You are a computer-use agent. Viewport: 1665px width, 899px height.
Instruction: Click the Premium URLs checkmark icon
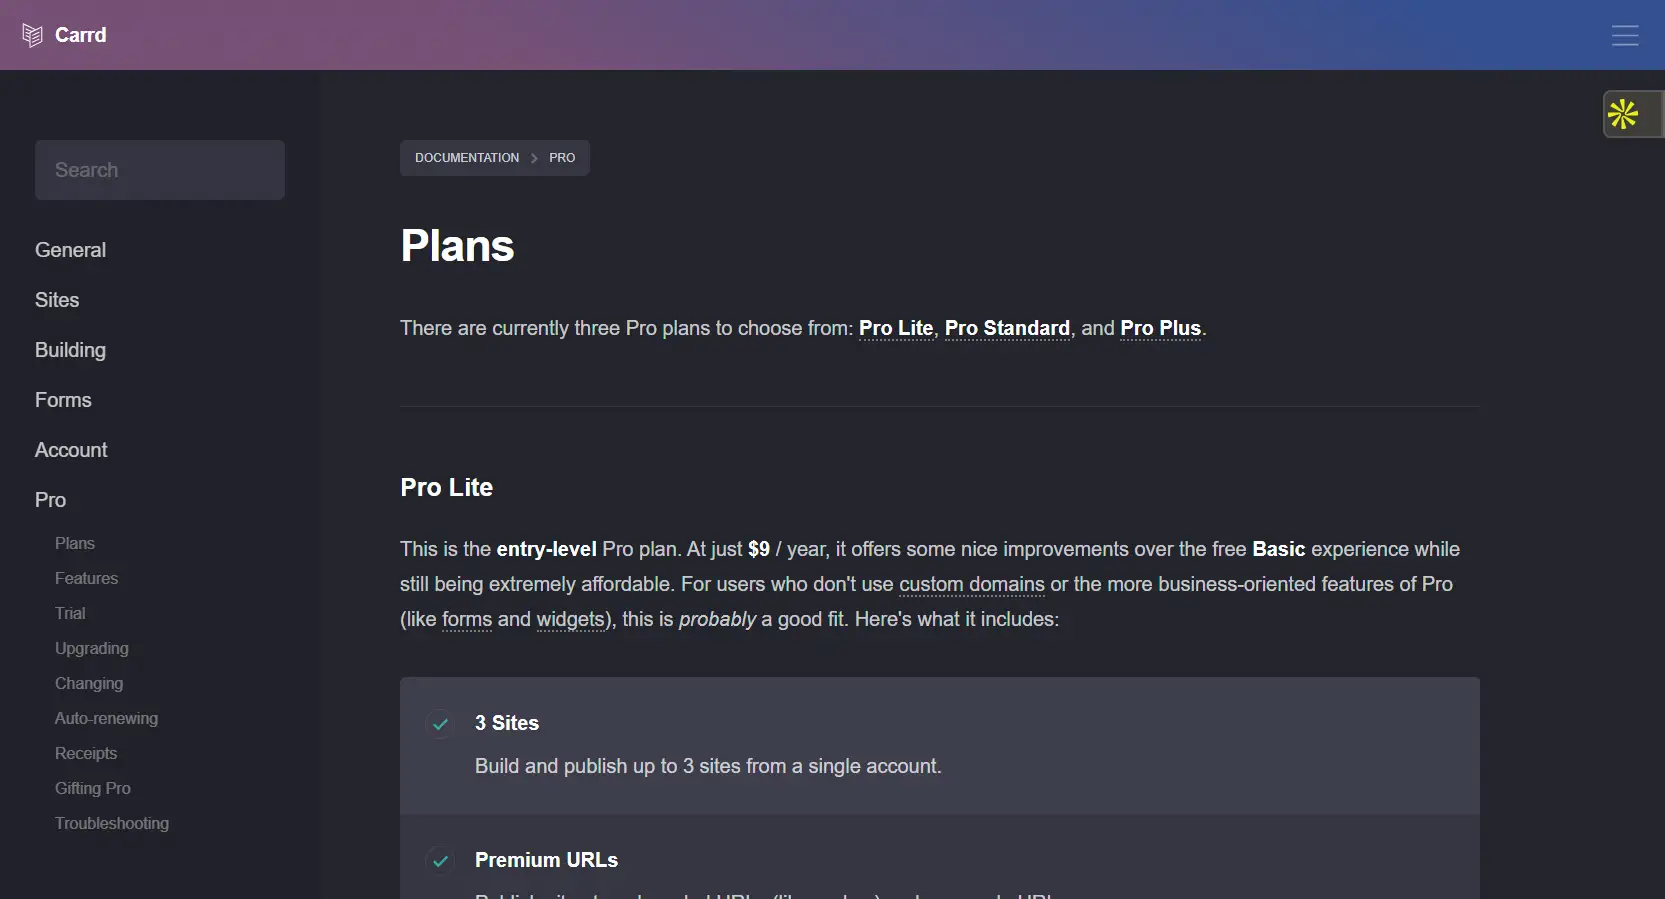coord(440,860)
